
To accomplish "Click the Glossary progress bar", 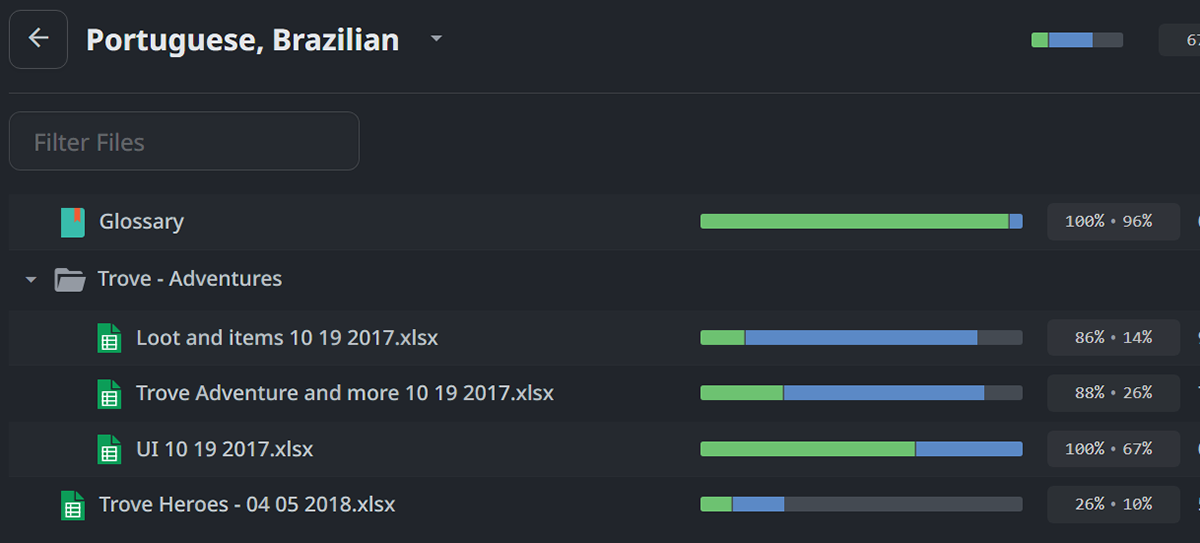I will click(x=861, y=222).
